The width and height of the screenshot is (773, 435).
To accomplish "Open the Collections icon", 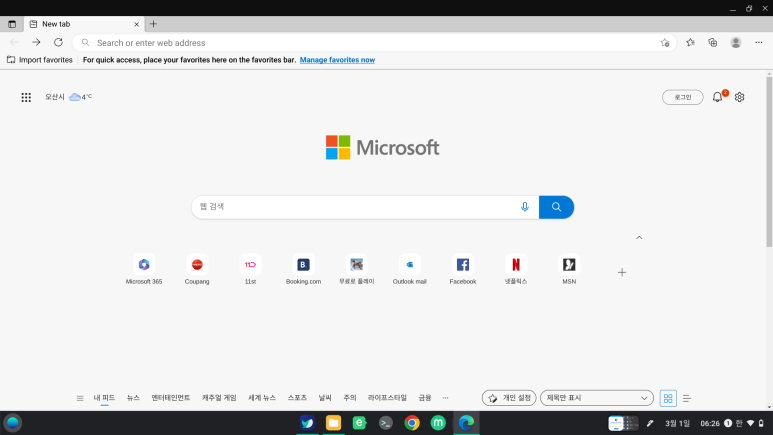I will [713, 42].
